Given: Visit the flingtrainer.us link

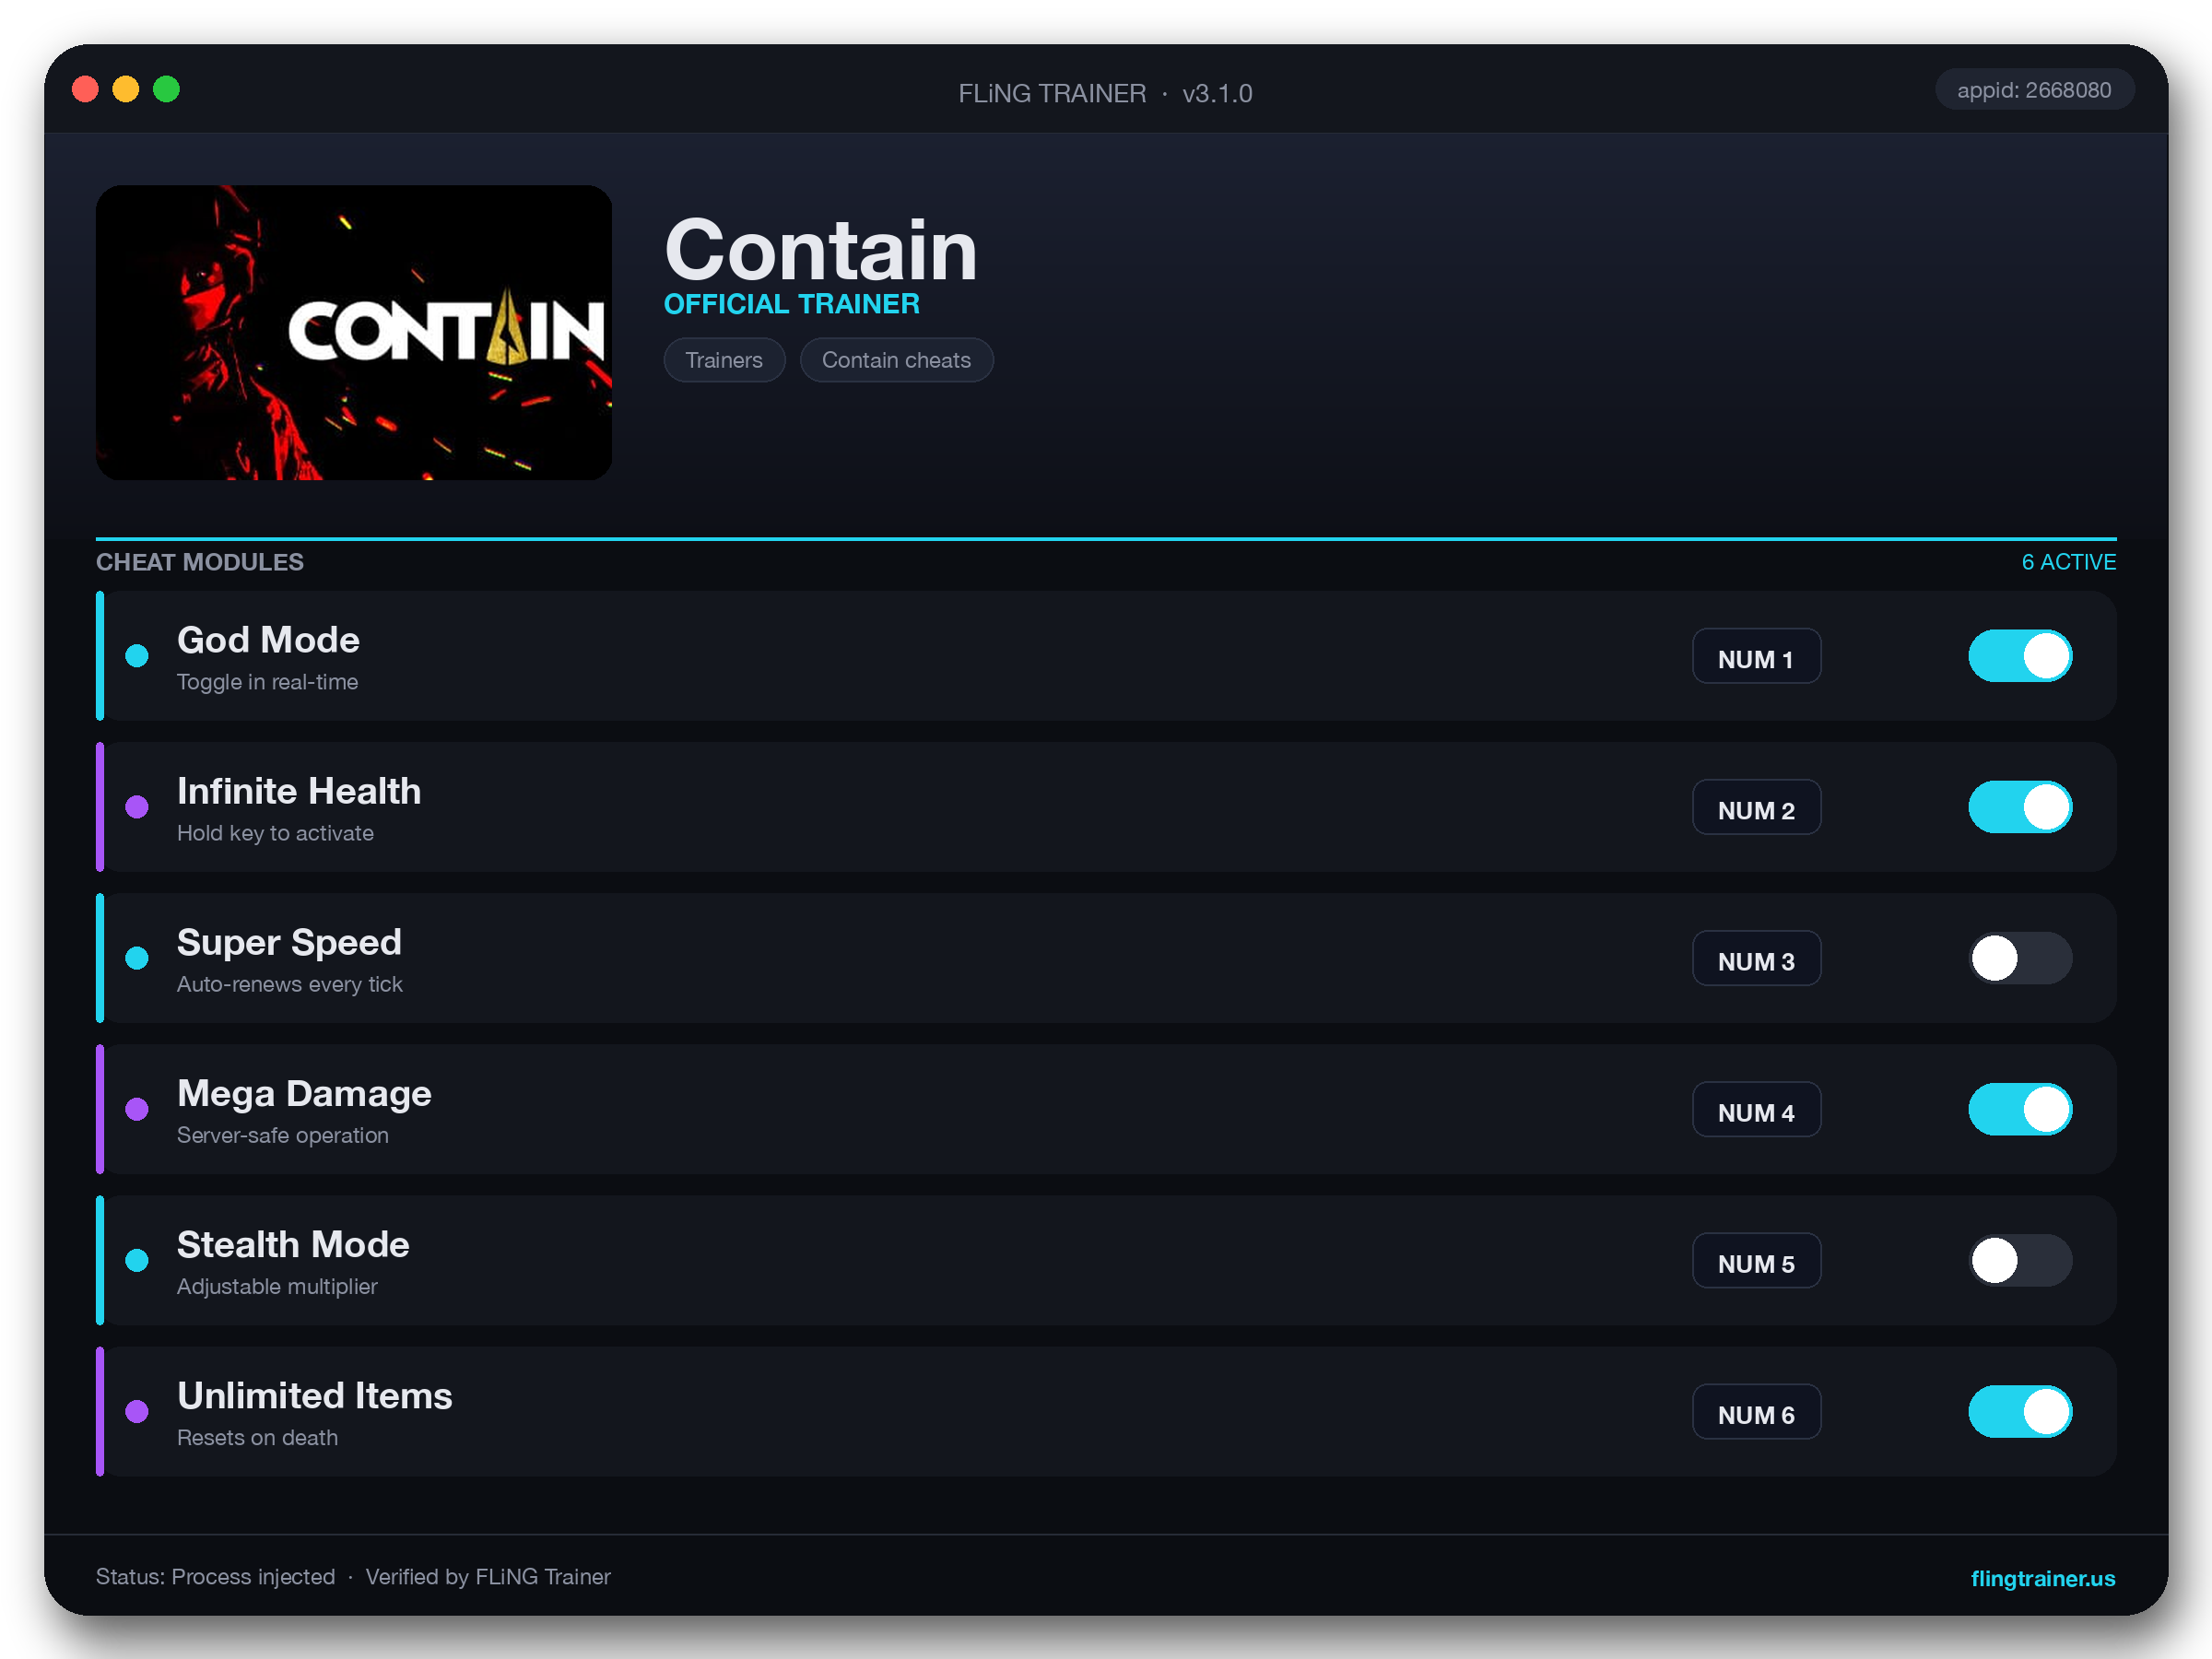Looking at the screenshot, I should point(2042,1578).
